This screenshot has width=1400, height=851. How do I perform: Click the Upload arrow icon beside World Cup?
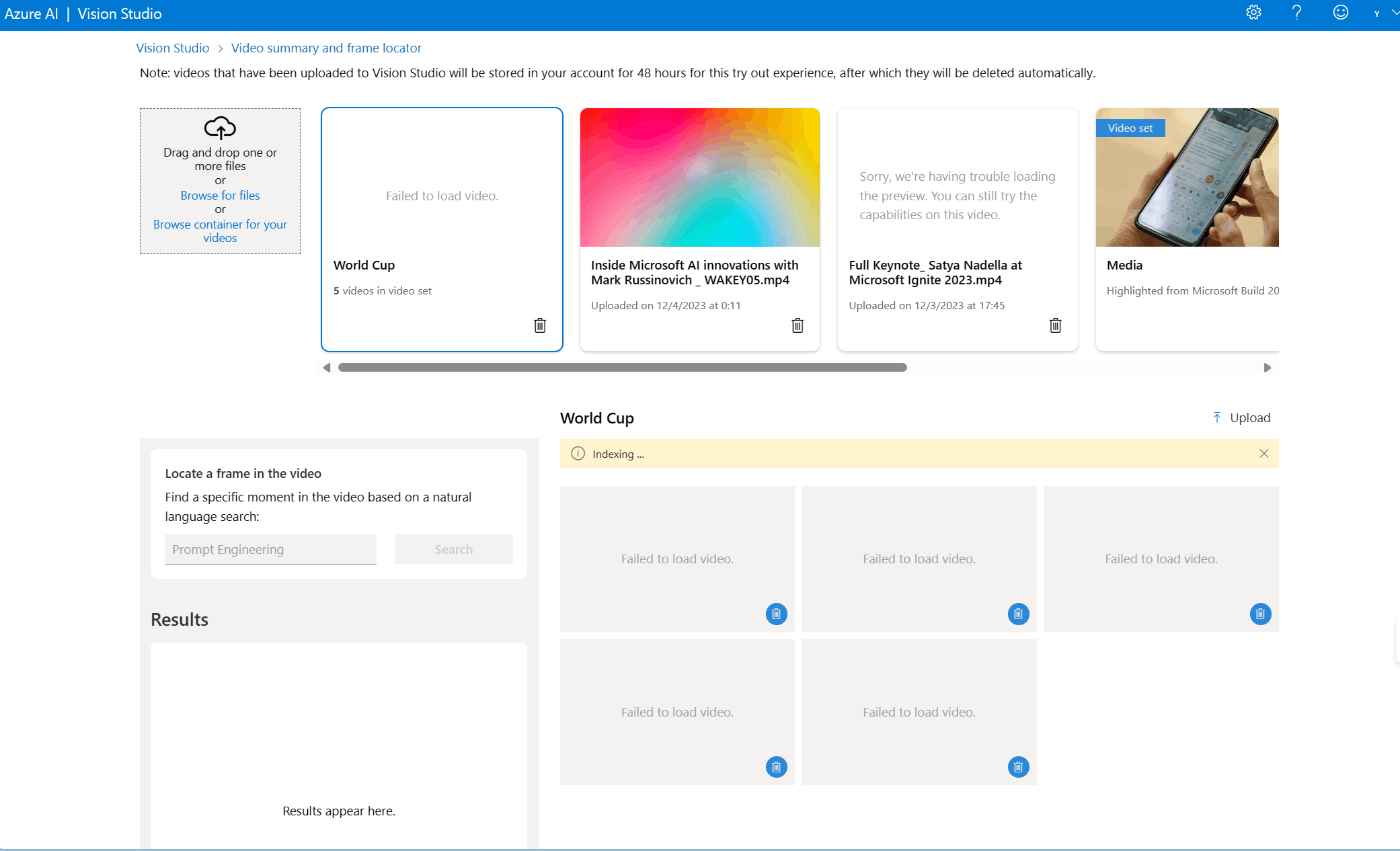(x=1217, y=418)
